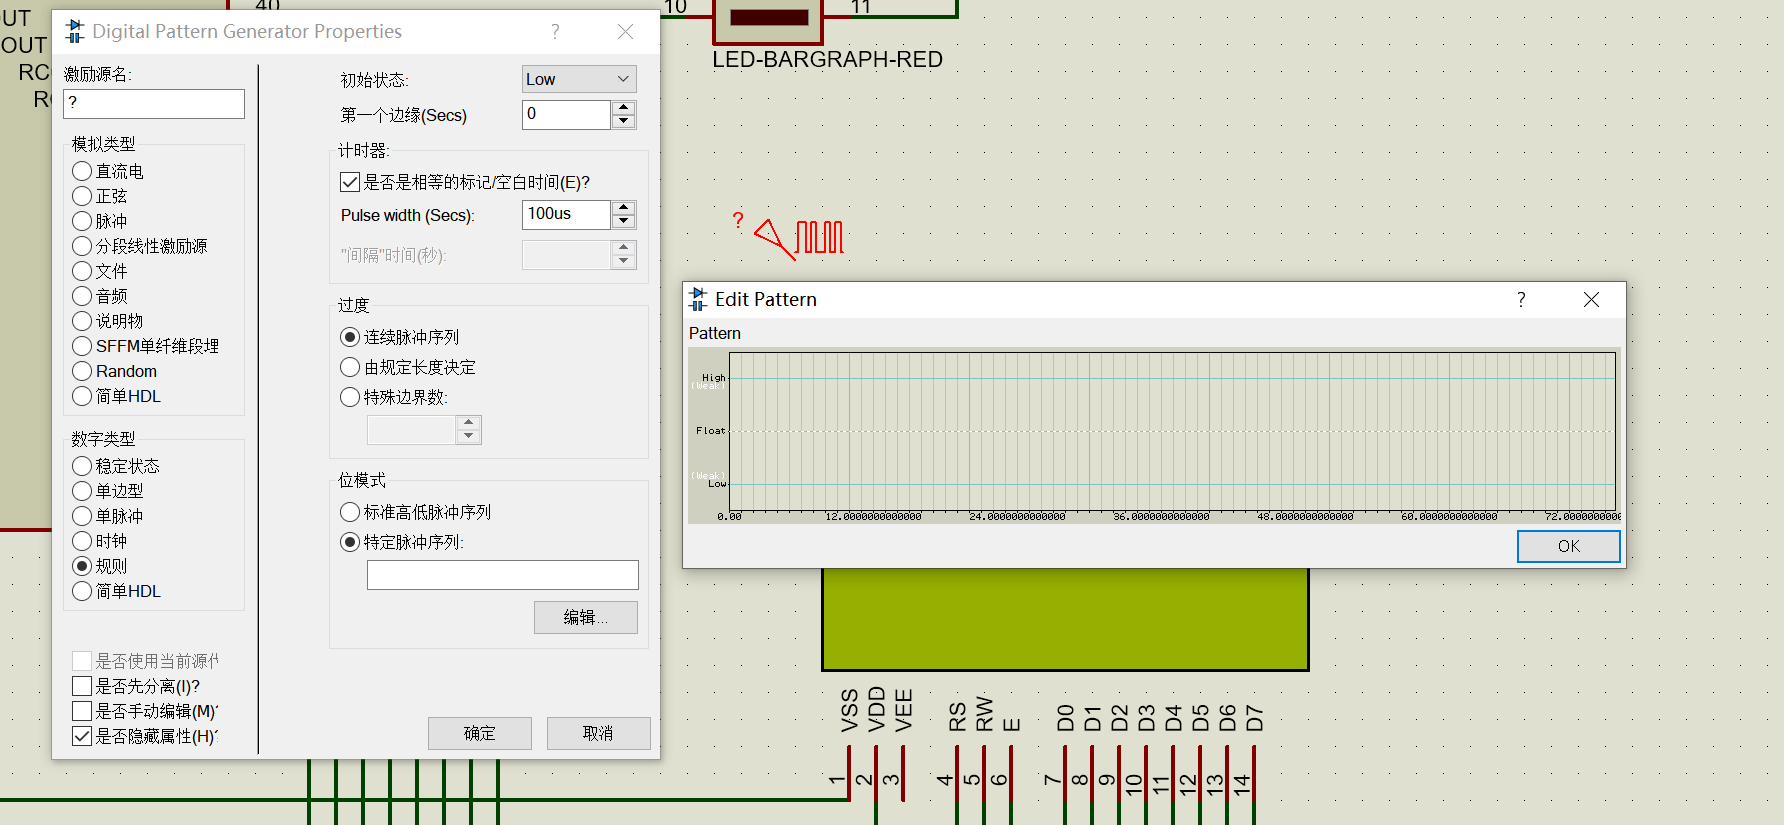Click help icon in Generator Properties title bar

pyautogui.click(x=555, y=32)
